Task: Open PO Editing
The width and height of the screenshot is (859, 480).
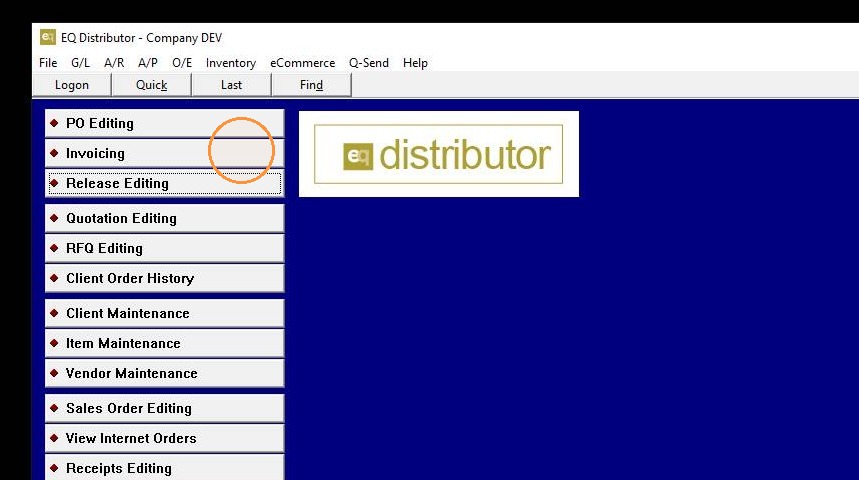Action: pos(165,123)
